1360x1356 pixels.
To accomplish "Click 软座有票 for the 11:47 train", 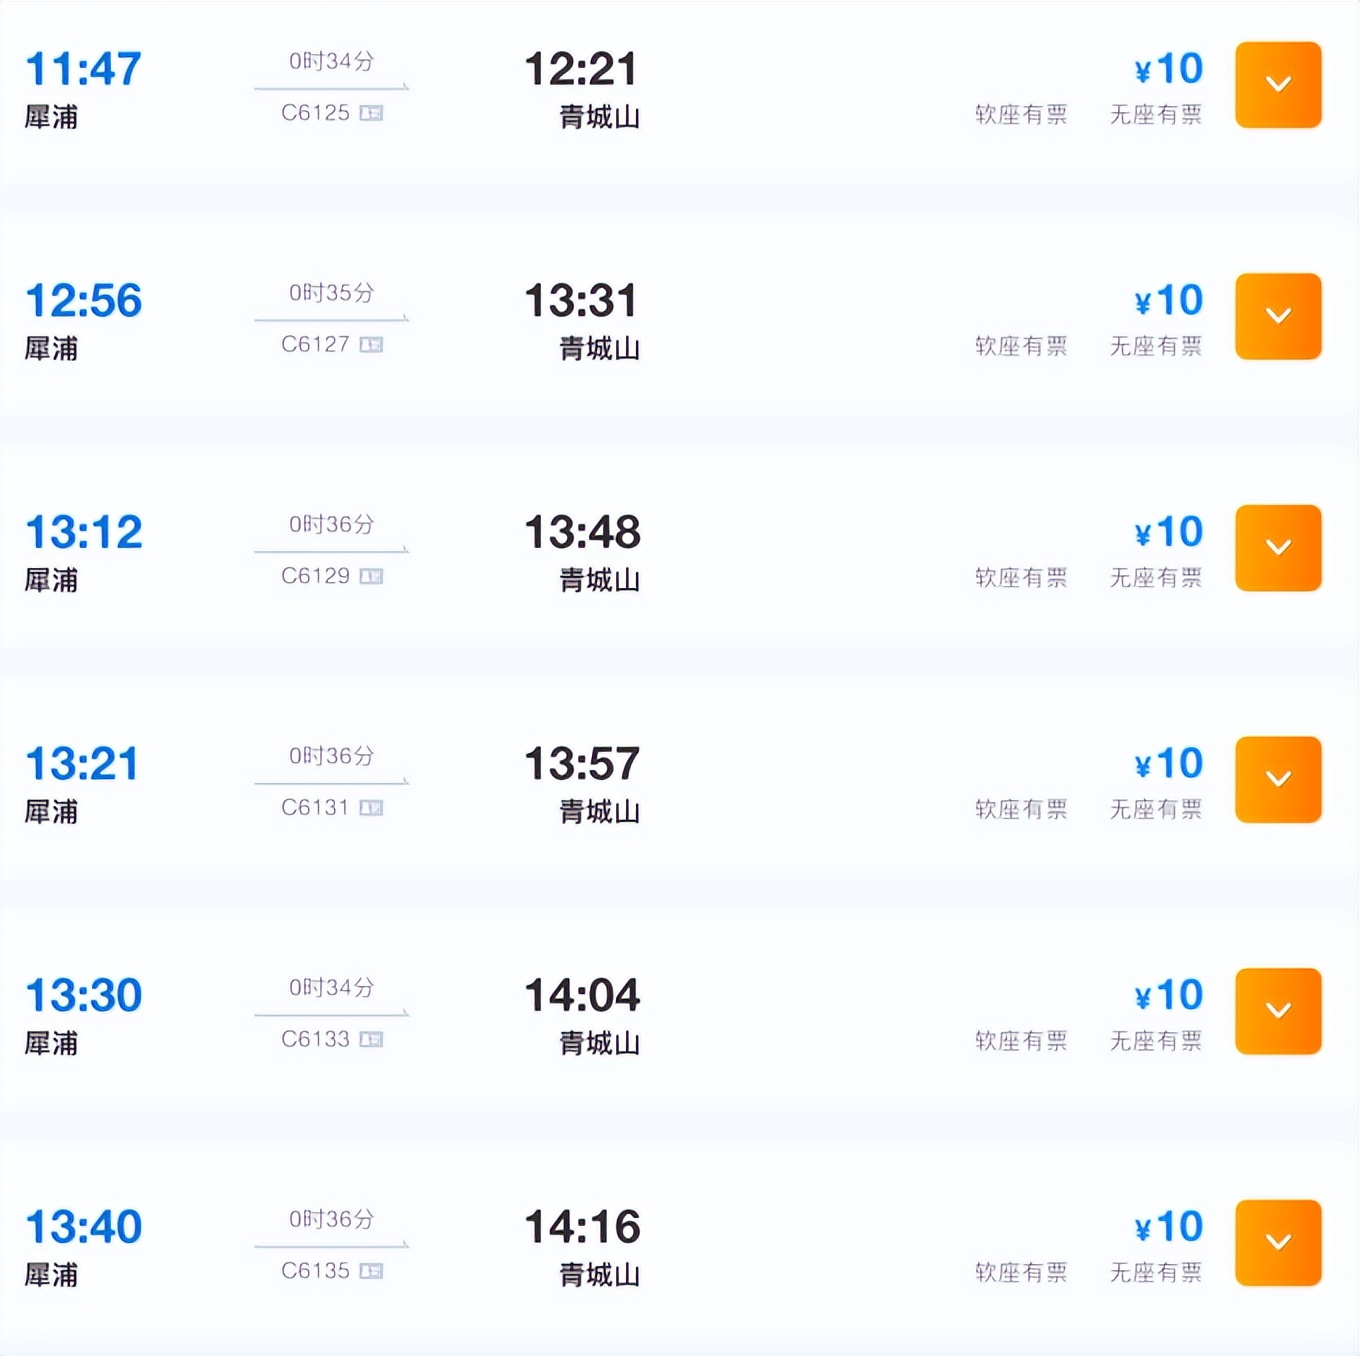I will click(1021, 115).
